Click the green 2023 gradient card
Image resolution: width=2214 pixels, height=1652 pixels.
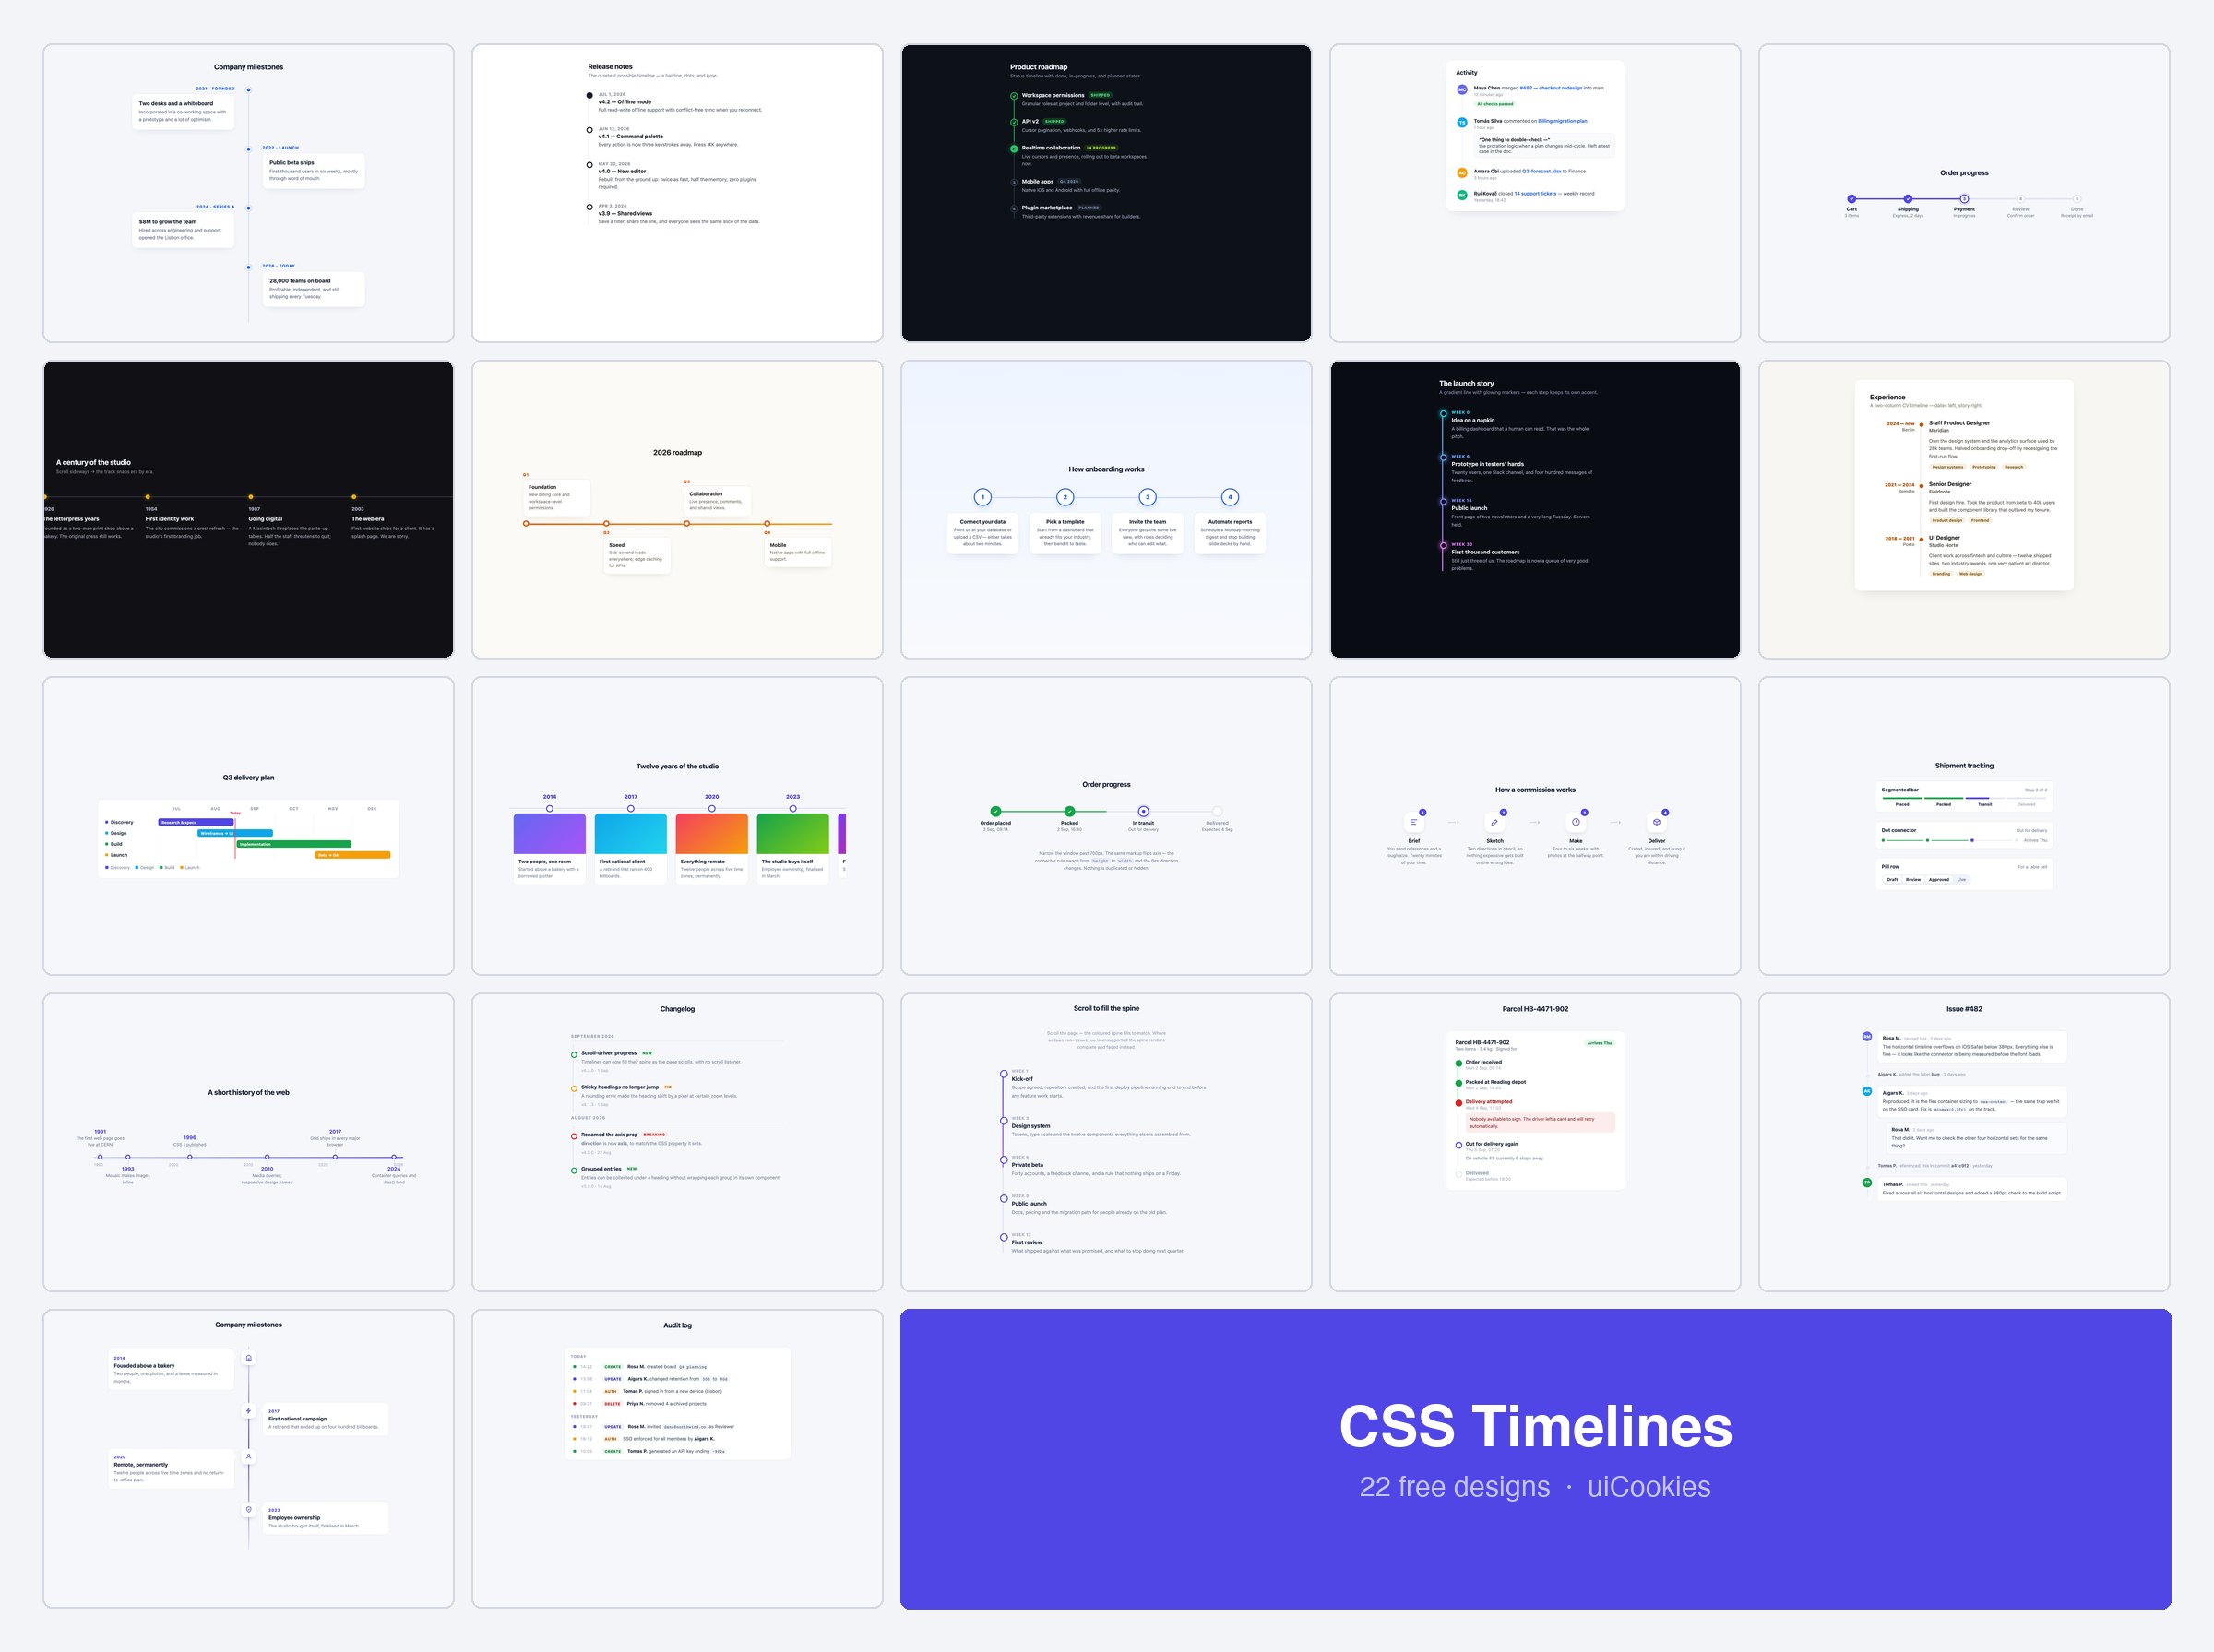pos(793,834)
